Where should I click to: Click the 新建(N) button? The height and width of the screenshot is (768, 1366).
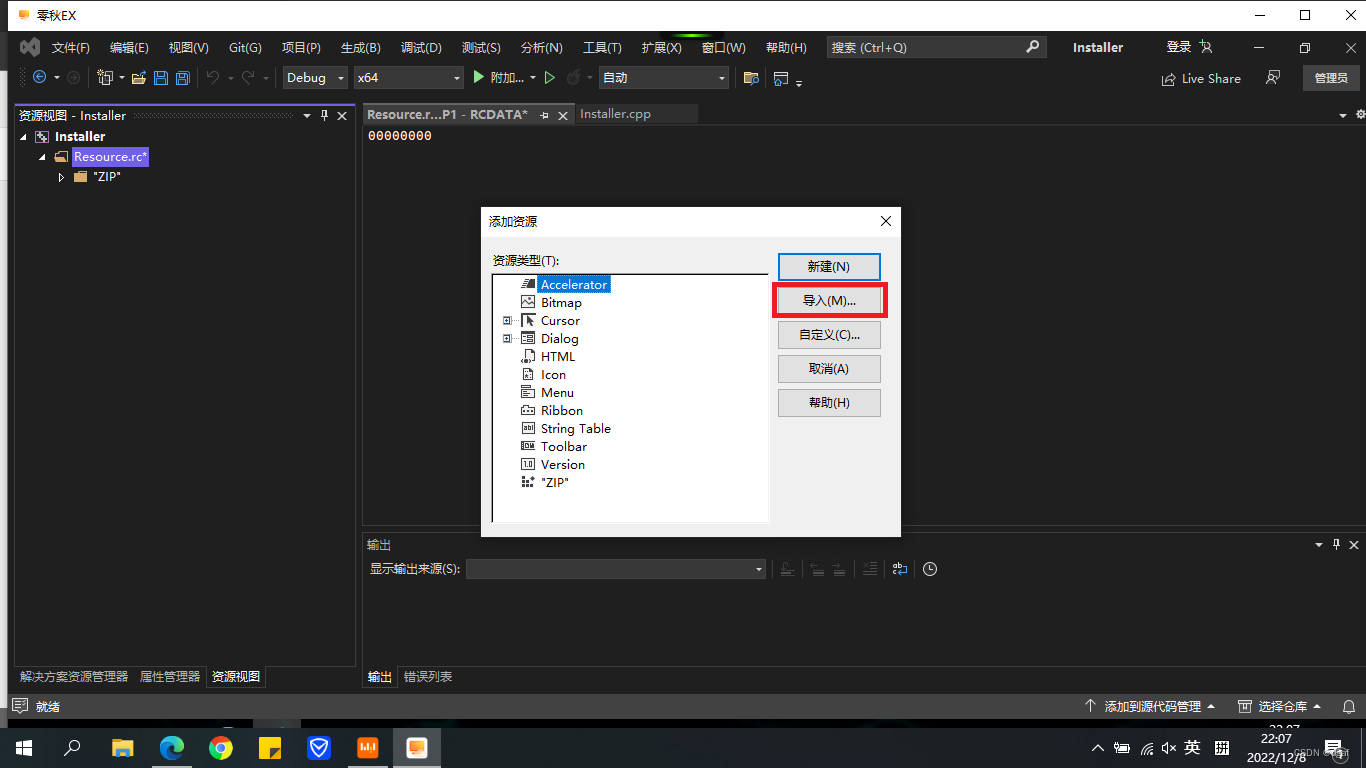(829, 267)
